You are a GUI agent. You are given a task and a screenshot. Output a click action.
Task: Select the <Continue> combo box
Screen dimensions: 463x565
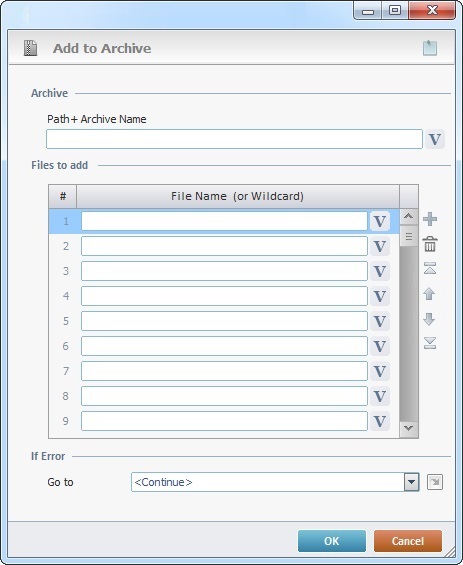pyautogui.click(x=275, y=482)
